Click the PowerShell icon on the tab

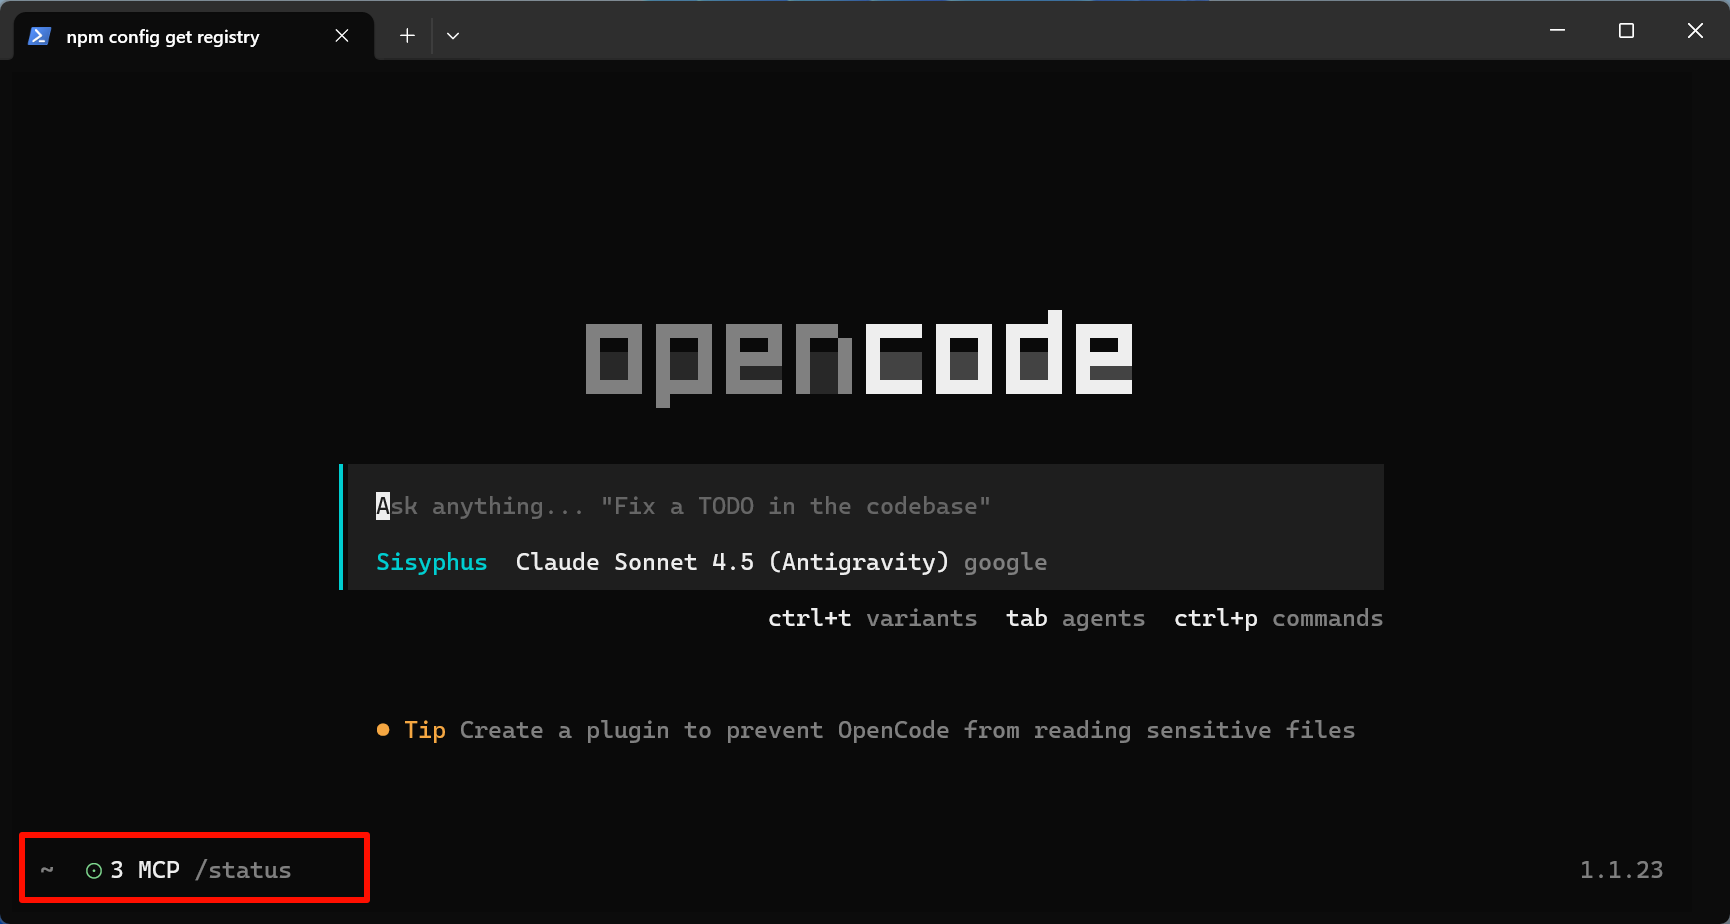pos(39,36)
